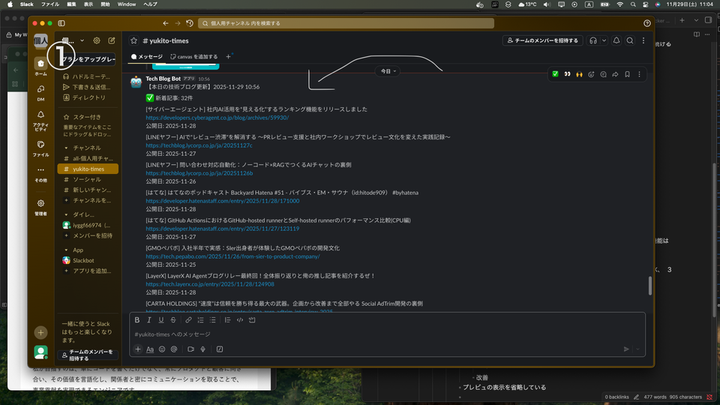Open more message actions menu
720x405 pixels.
(639, 74)
